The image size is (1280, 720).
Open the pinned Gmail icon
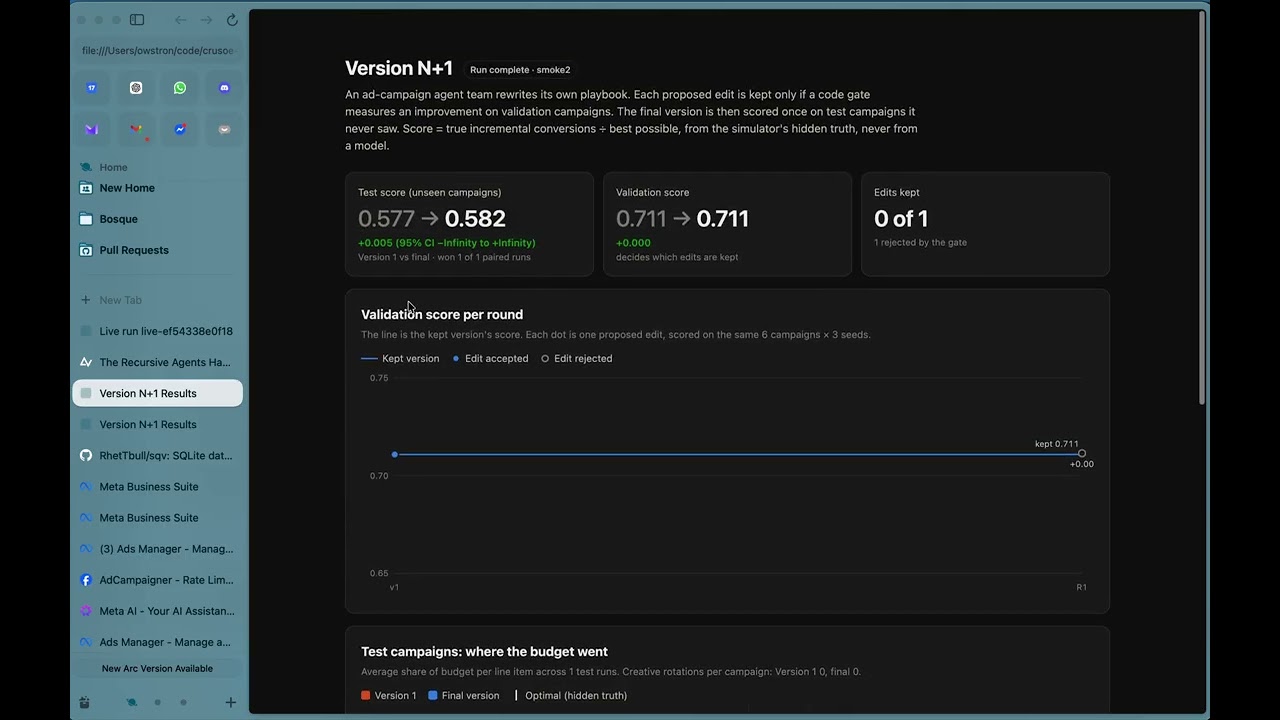coord(136,129)
